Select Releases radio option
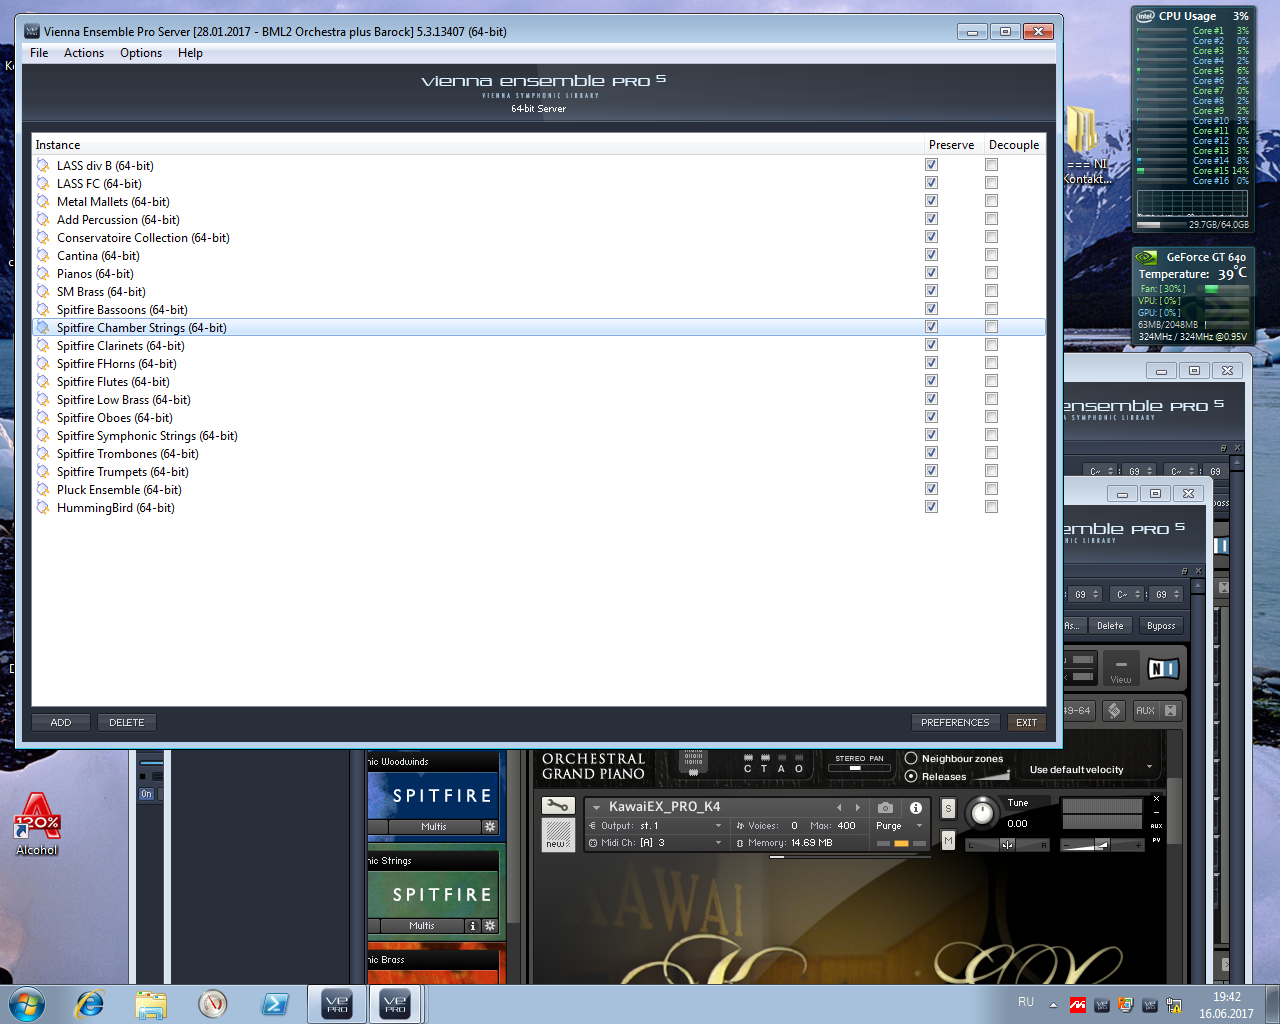 pyautogui.click(x=911, y=776)
